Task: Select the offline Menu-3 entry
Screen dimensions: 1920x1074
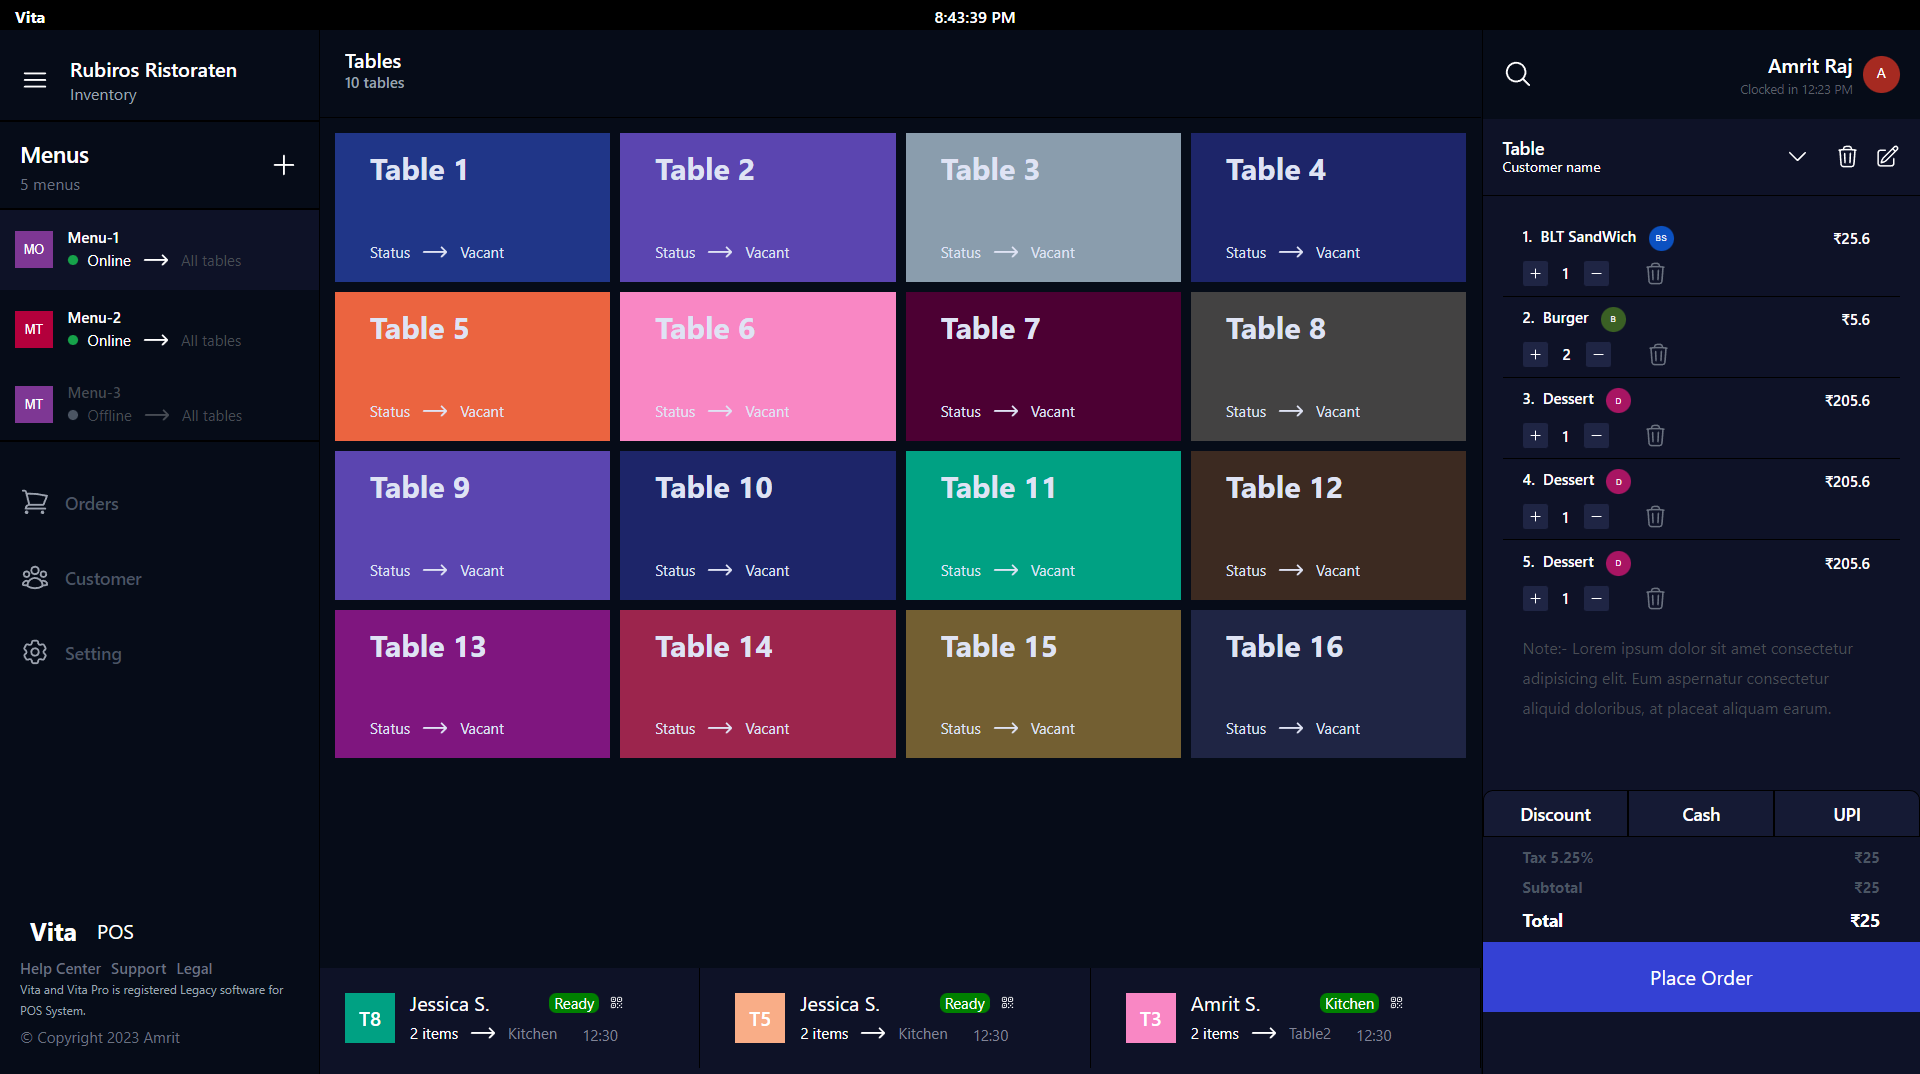Action: 160,404
